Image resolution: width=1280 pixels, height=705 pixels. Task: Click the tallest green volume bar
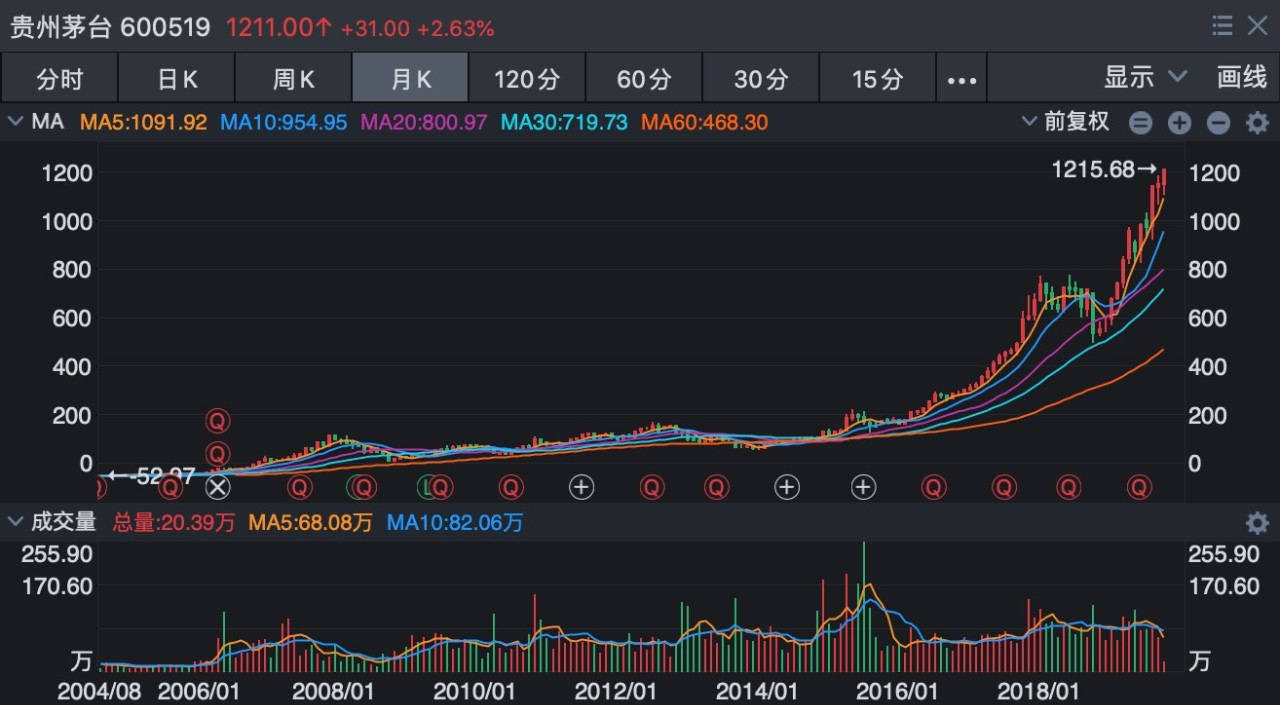(863, 606)
